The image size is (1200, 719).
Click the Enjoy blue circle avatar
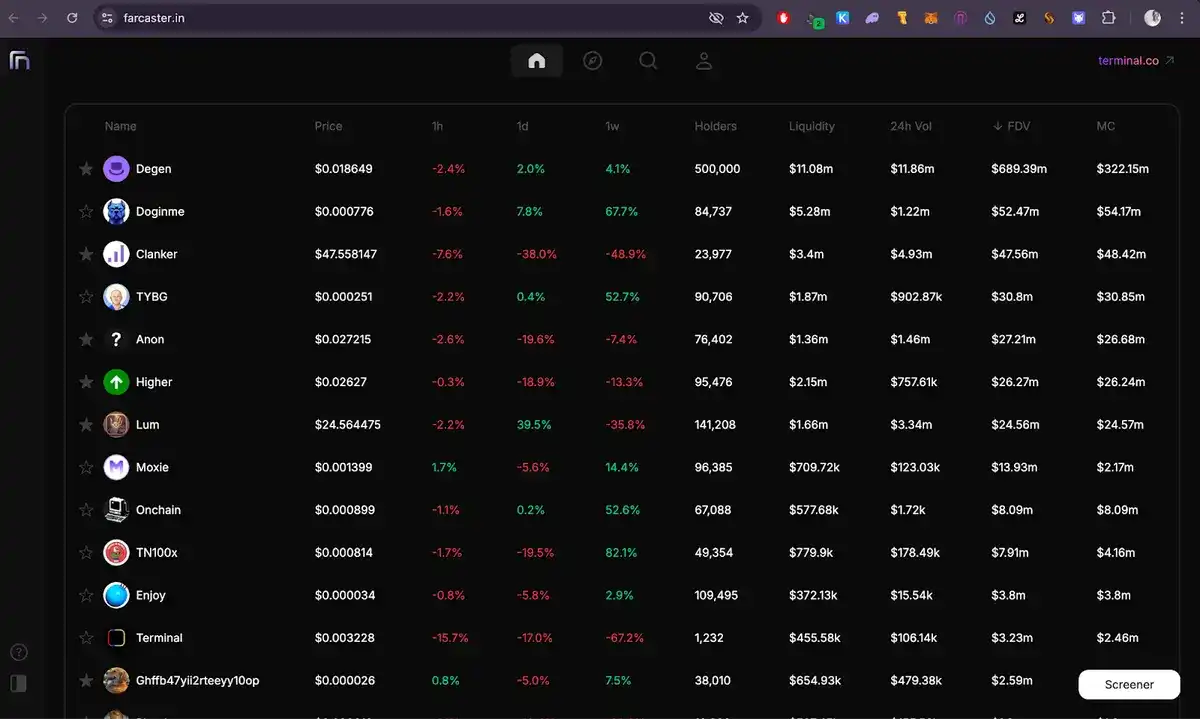[x=116, y=595]
